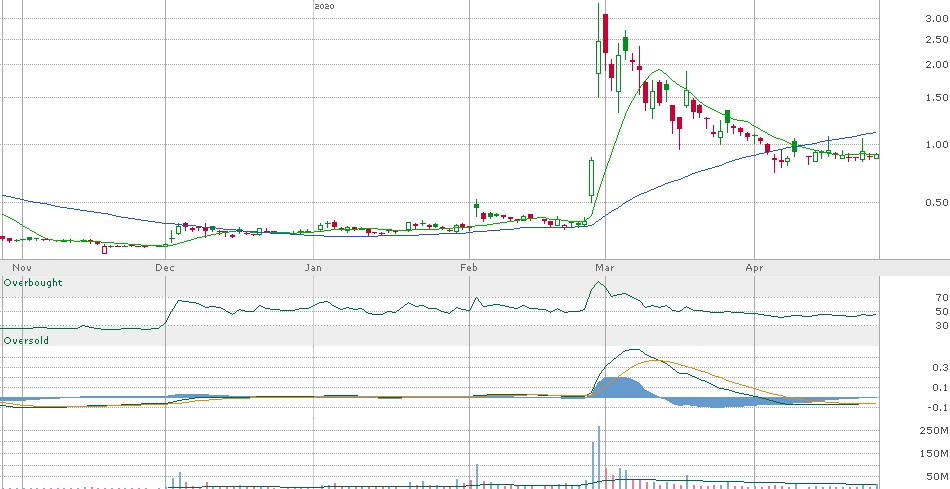Click the 3.00 price axis label
The height and width of the screenshot is (489, 950).
pos(936,19)
